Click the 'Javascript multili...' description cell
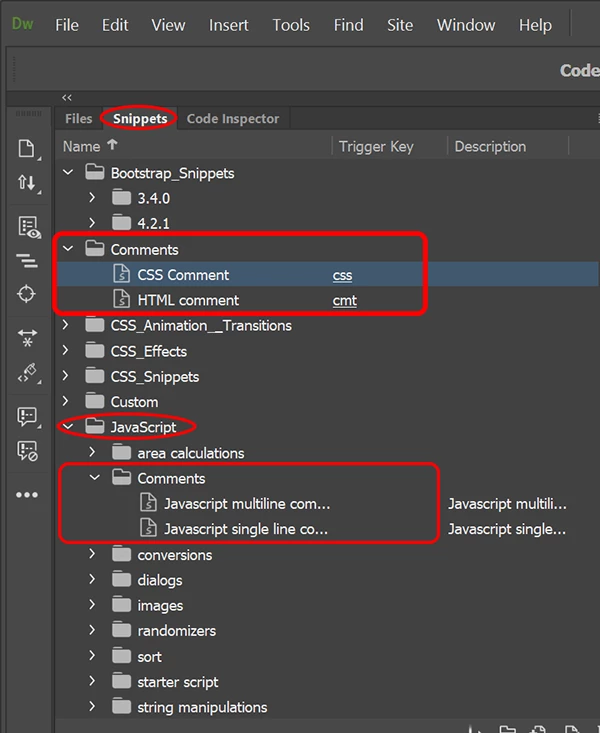600x733 pixels. (507, 504)
